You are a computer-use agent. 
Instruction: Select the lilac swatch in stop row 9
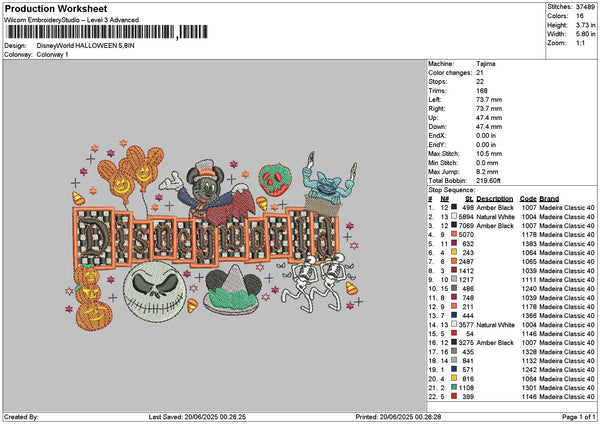tap(454, 279)
